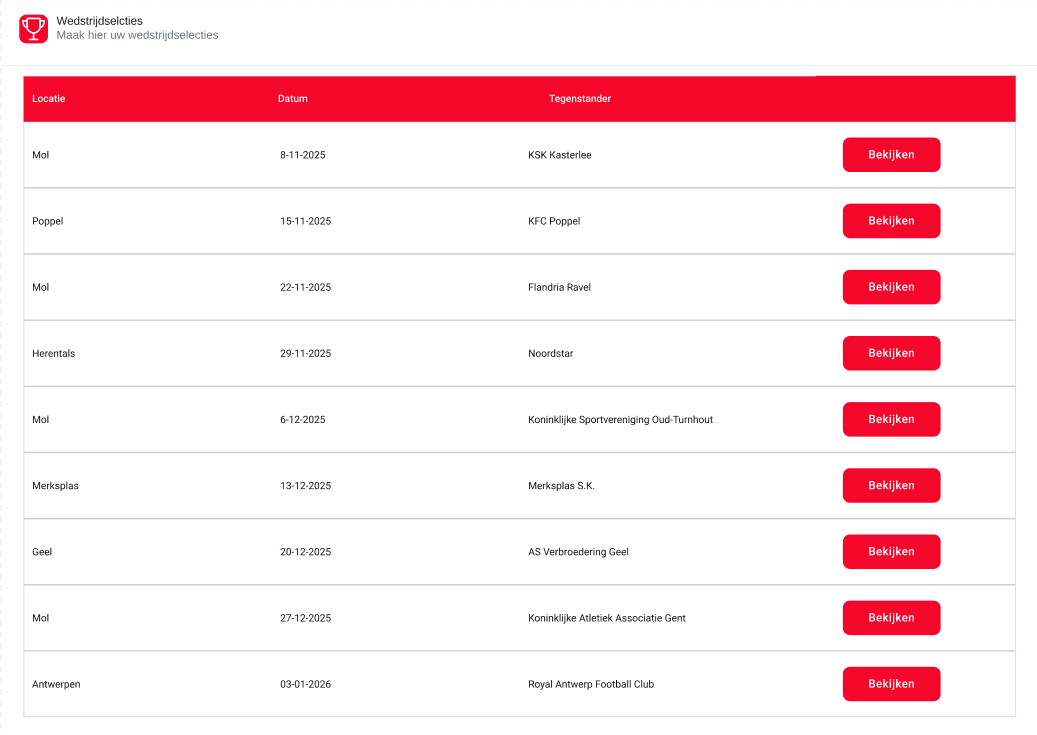The width and height of the screenshot is (1037, 735).
Task: Click location Antwerpen
Action: (x=56, y=684)
